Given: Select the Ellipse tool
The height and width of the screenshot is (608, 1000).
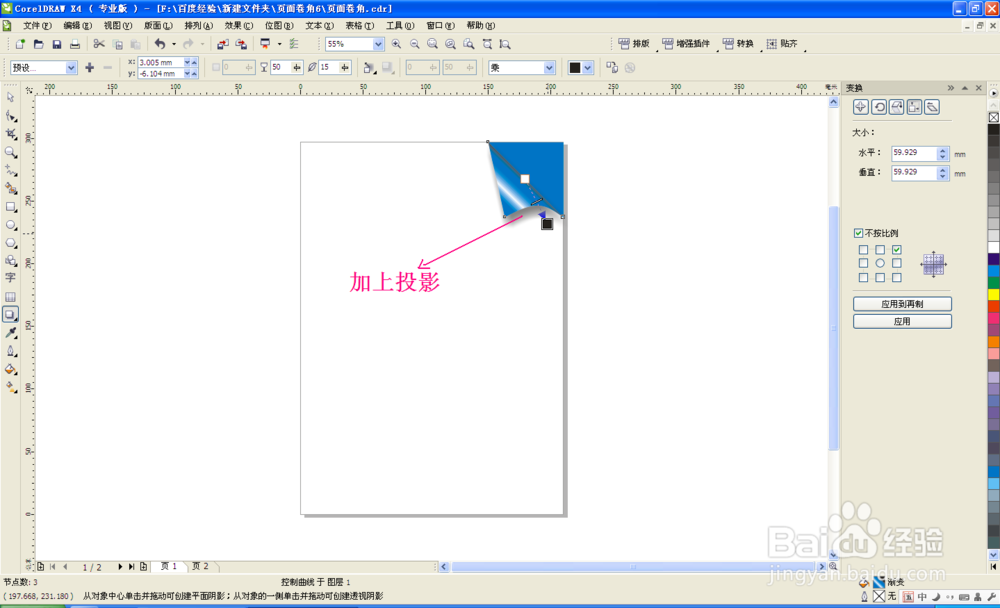Looking at the screenshot, I should (x=12, y=226).
